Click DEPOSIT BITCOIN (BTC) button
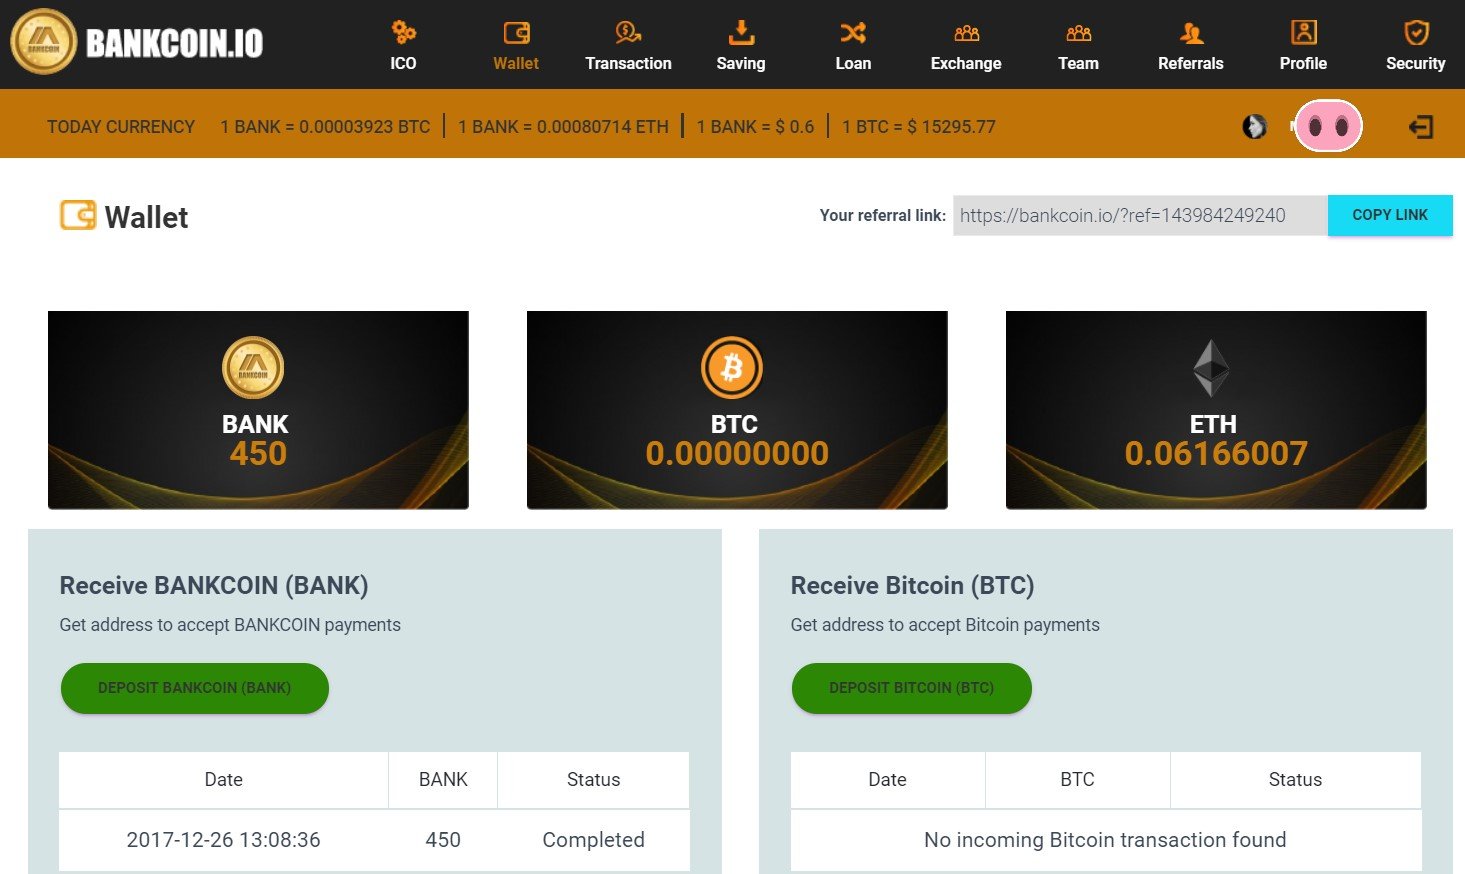This screenshot has width=1465, height=874. tap(912, 688)
